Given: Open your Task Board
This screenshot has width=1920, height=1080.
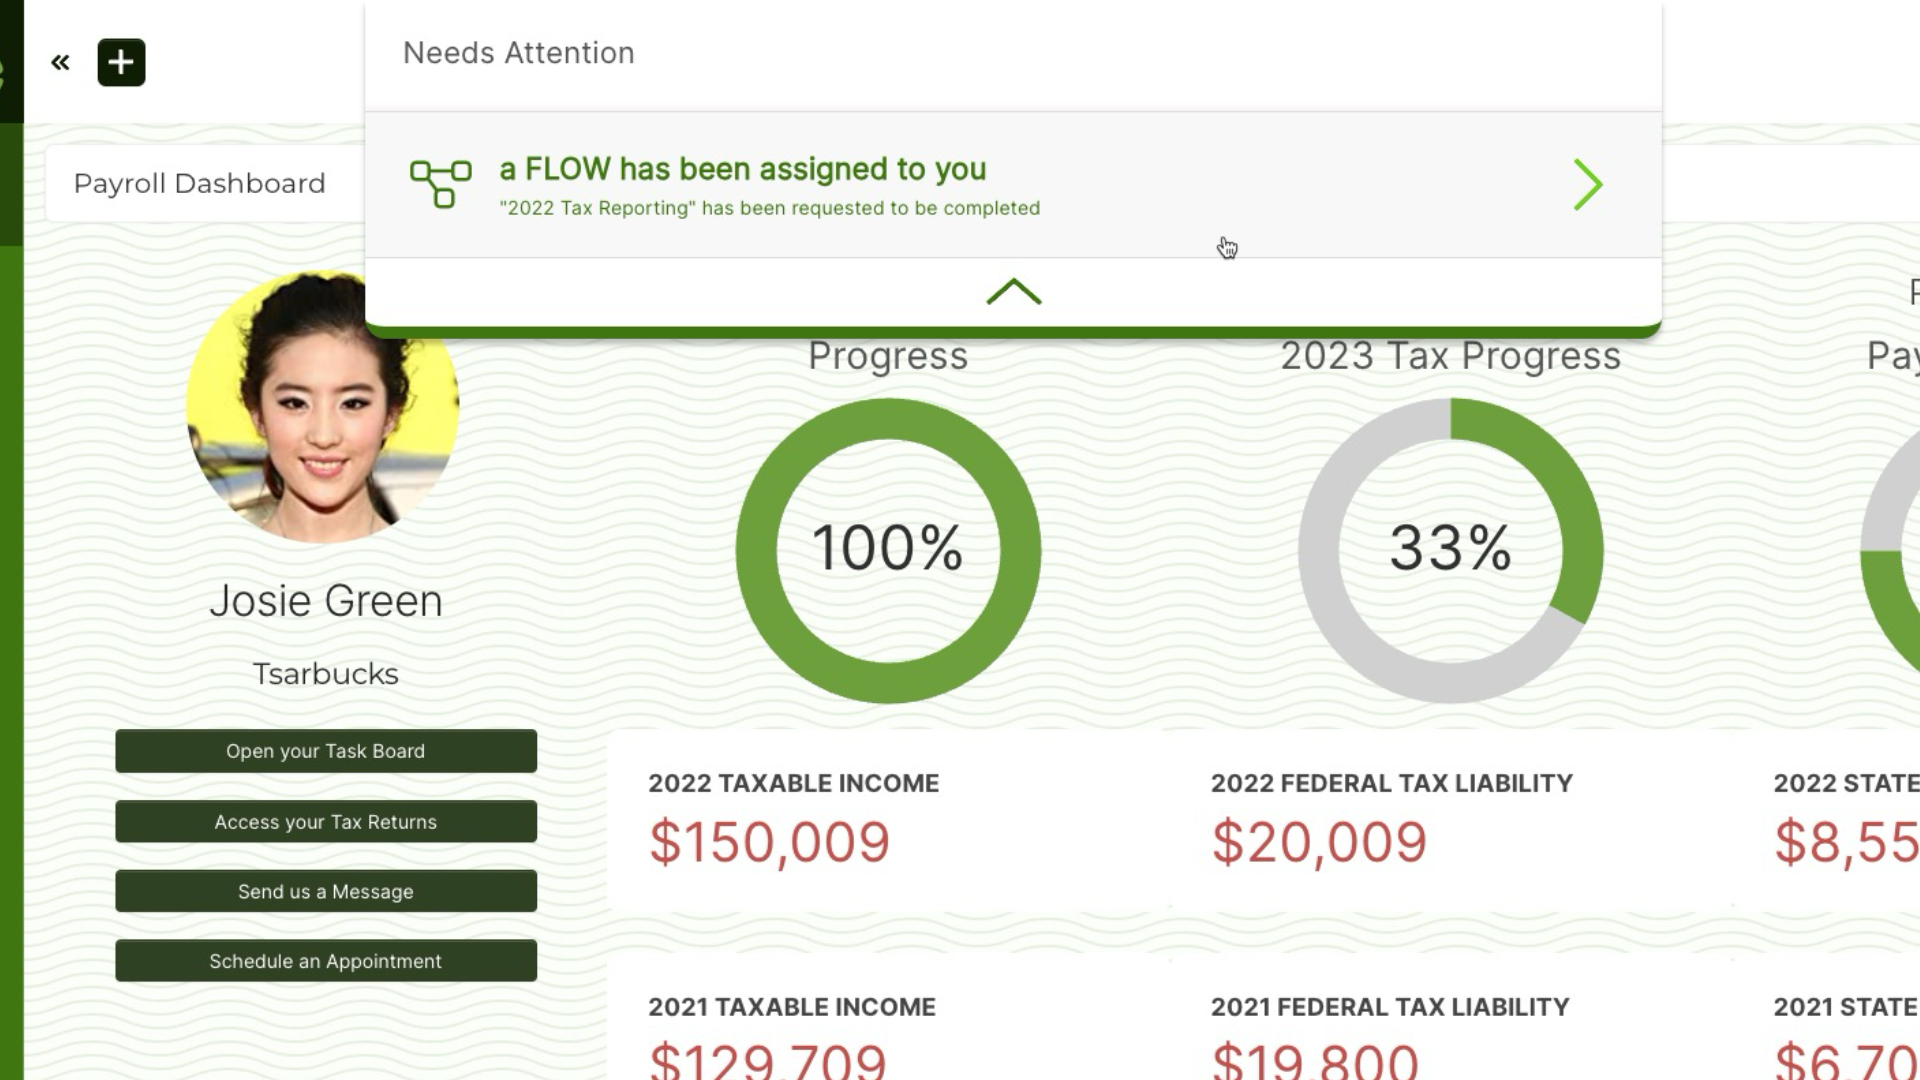Looking at the screenshot, I should click(326, 751).
